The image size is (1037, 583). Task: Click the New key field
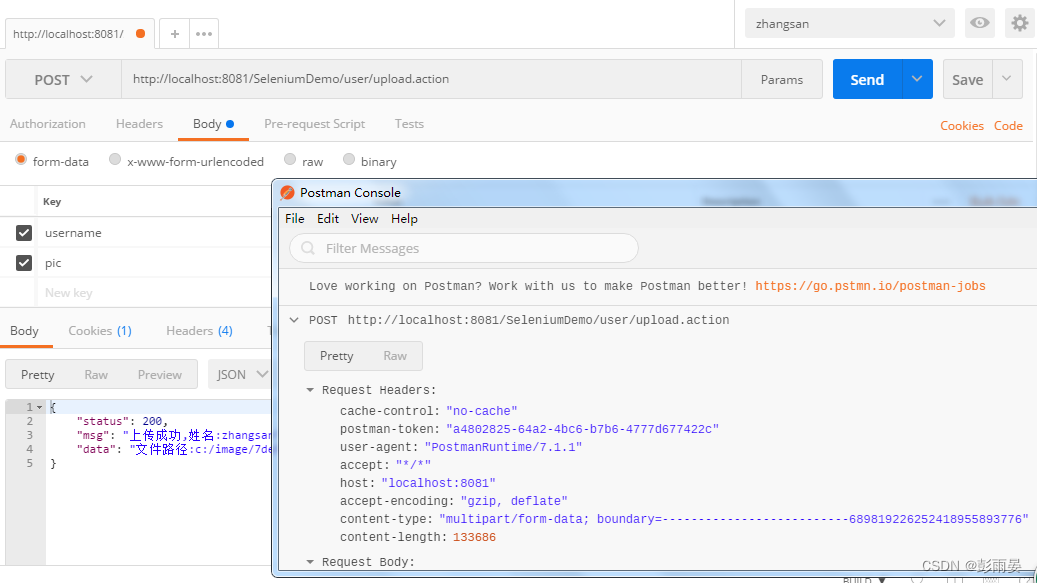point(69,293)
